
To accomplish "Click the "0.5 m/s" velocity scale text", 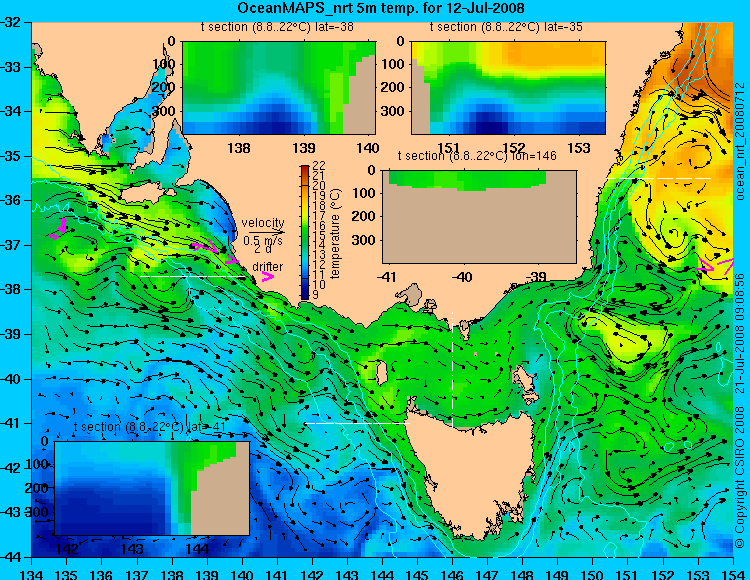I will [x=263, y=241].
